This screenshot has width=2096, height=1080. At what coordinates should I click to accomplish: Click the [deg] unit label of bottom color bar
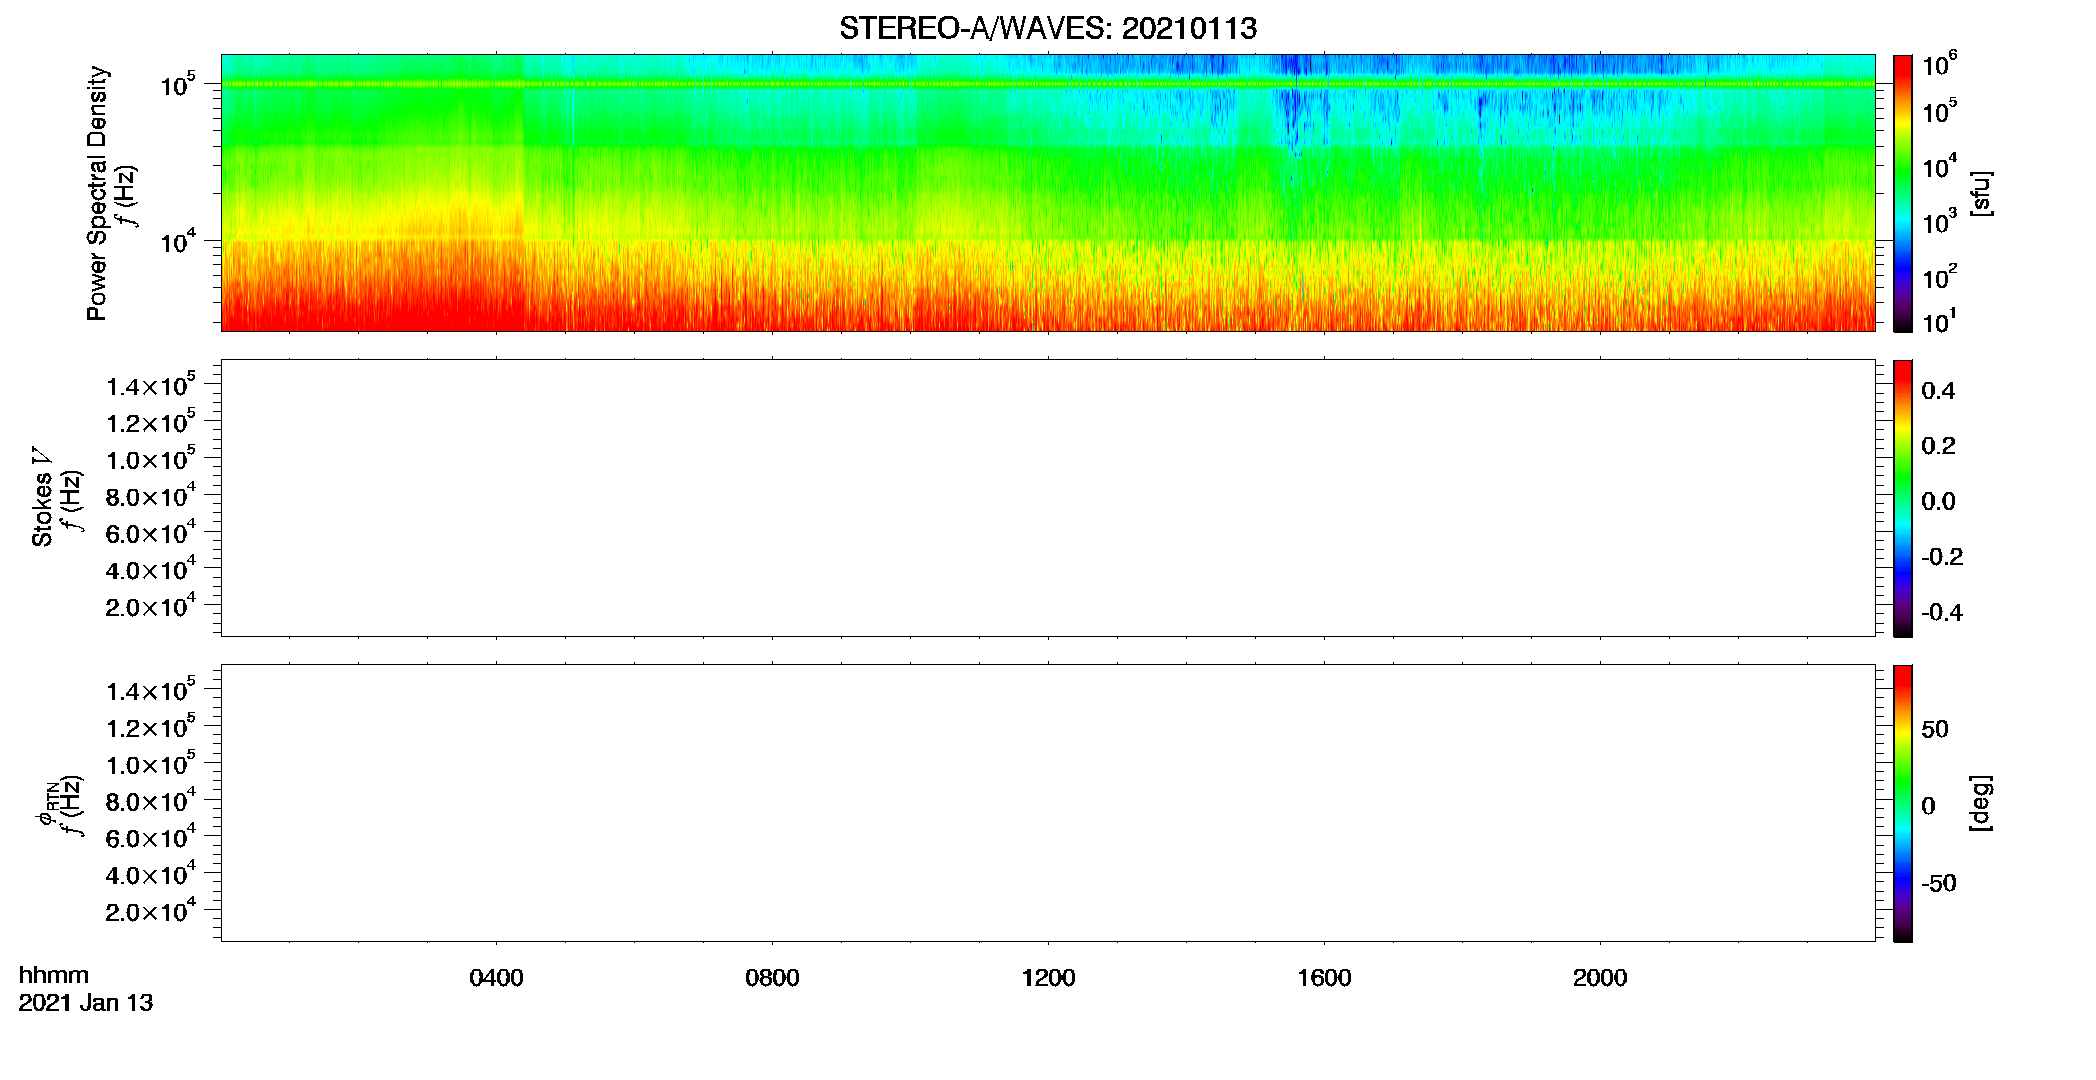click(x=1980, y=803)
